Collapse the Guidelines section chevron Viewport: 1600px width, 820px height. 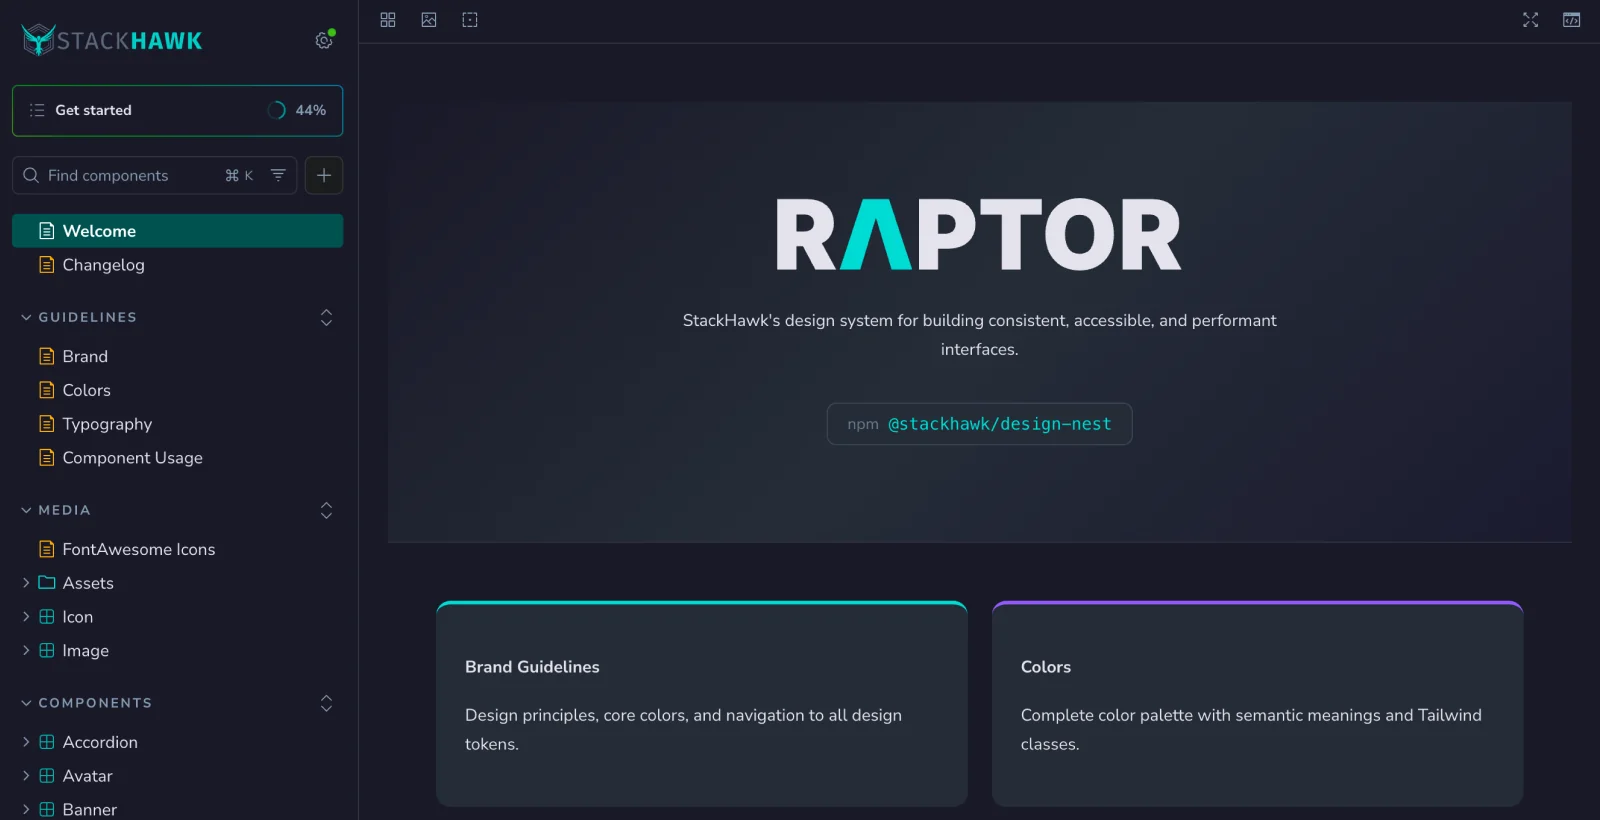(26, 317)
